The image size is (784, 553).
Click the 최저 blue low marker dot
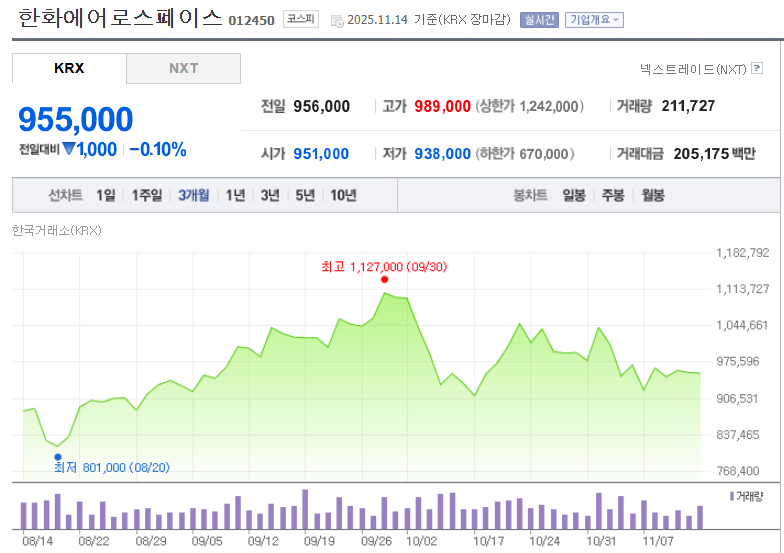[x=58, y=456]
